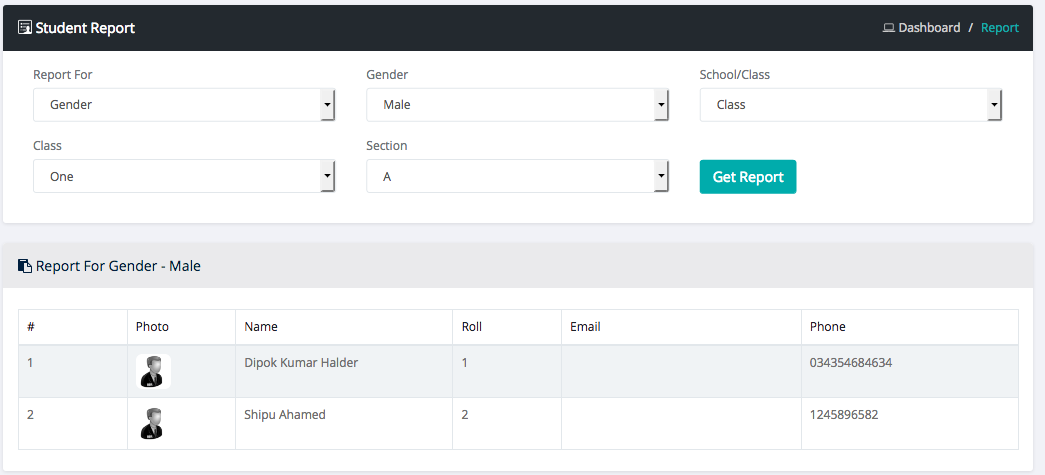The width and height of the screenshot is (1045, 475).
Task: Click the laptop icon beside Dashboard
Action: click(888, 28)
